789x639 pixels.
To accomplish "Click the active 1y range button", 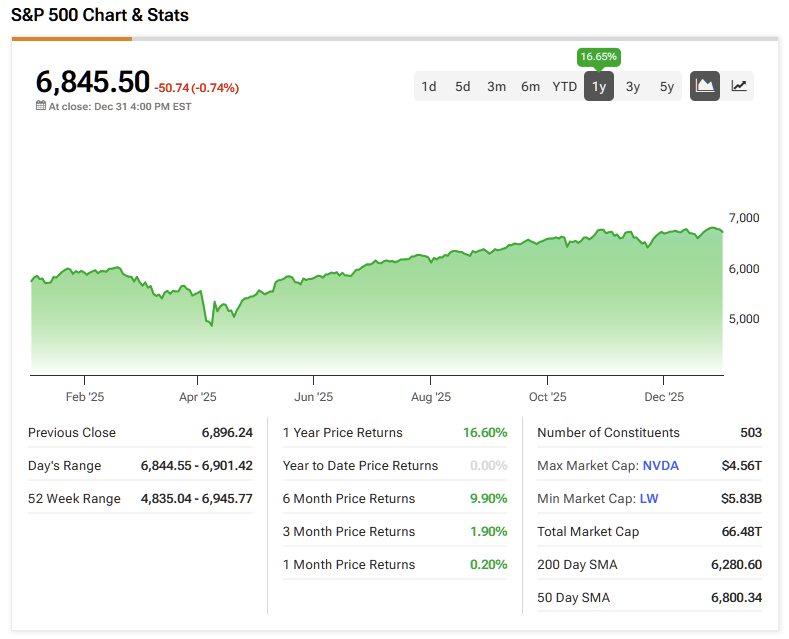I will point(599,86).
